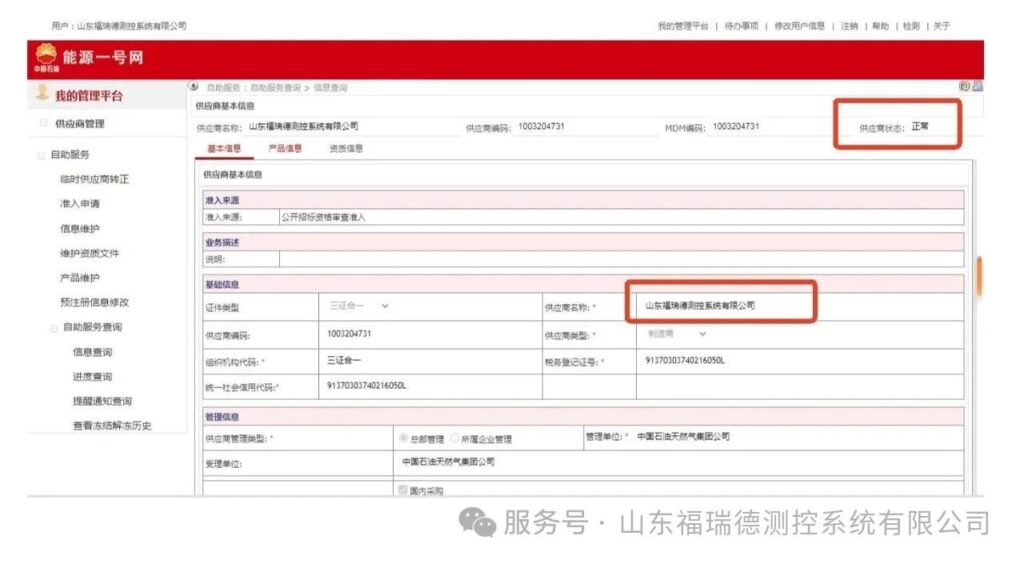This screenshot has width=1024, height=564.
Task: Open 信息维护 in sidebar
Action: [x=80, y=228]
